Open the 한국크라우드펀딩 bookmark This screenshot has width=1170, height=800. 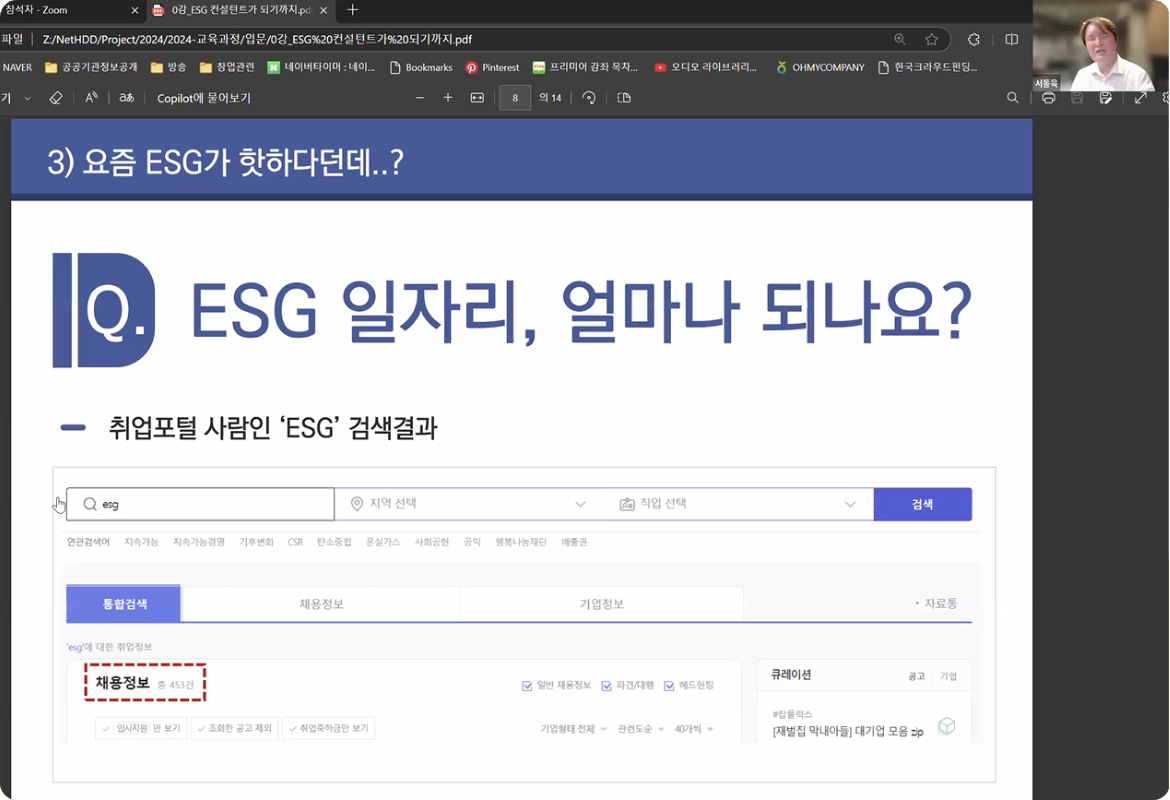pos(927,67)
